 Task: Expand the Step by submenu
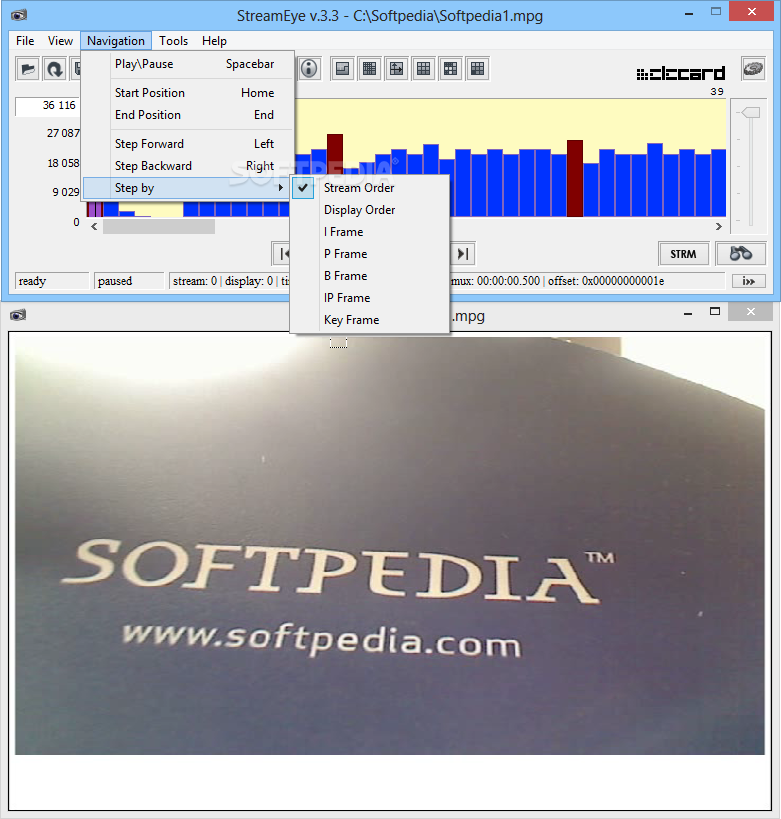[187, 188]
